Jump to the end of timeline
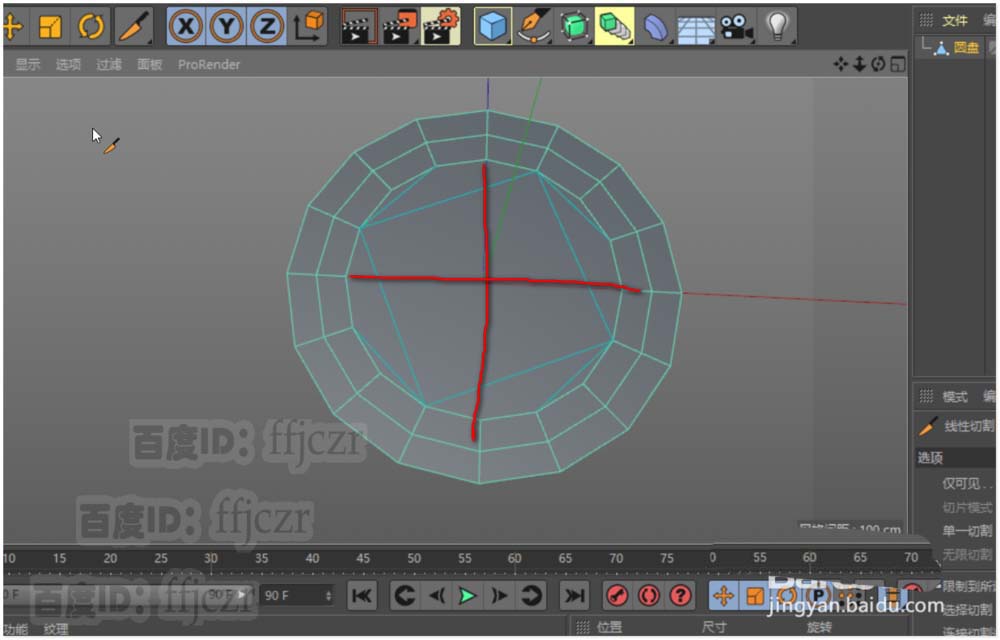Image resolution: width=1000 pixels, height=640 pixels. click(x=574, y=596)
